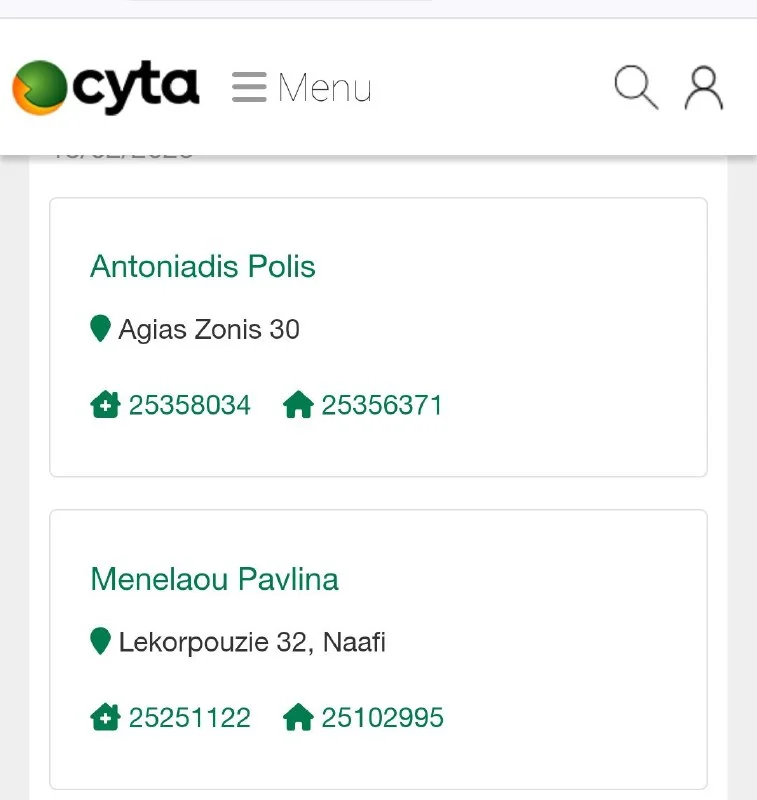Click pharmacy icon beside 25251122
Image resolution: width=757 pixels, height=800 pixels.
(105, 717)
